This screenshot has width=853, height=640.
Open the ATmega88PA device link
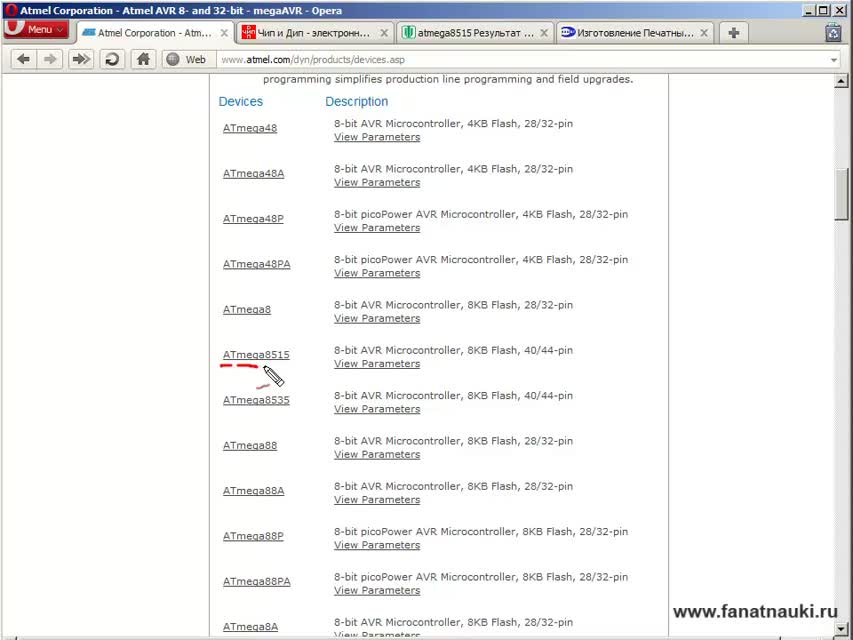pyautogui.click(x=256, y=582)
